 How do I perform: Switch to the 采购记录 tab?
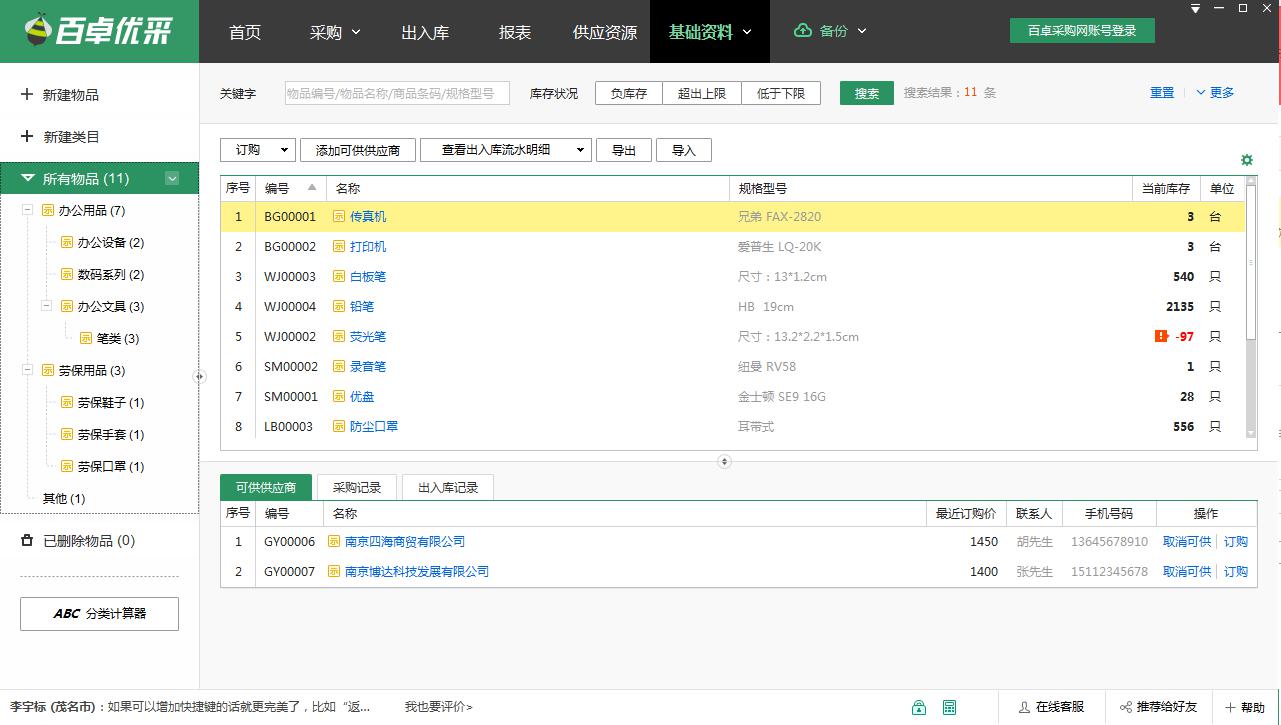357,488
